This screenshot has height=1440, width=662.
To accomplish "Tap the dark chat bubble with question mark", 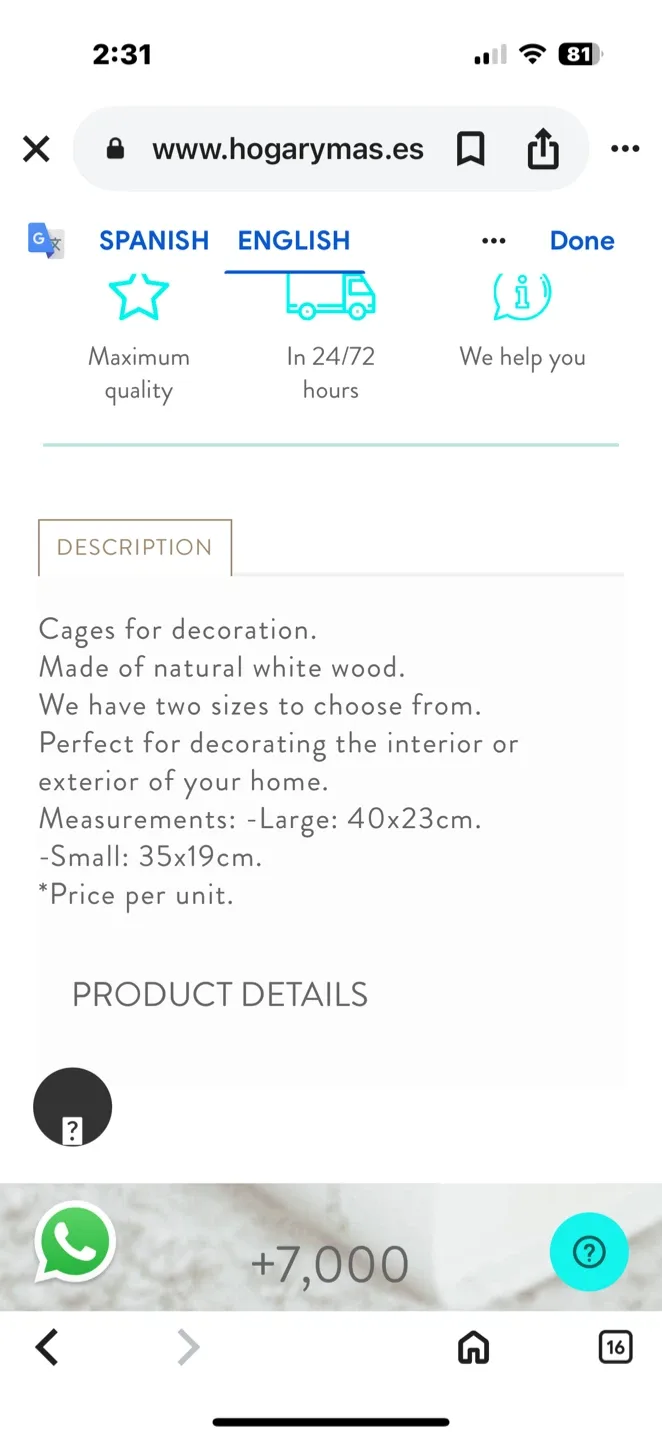I will point(72,1107).
